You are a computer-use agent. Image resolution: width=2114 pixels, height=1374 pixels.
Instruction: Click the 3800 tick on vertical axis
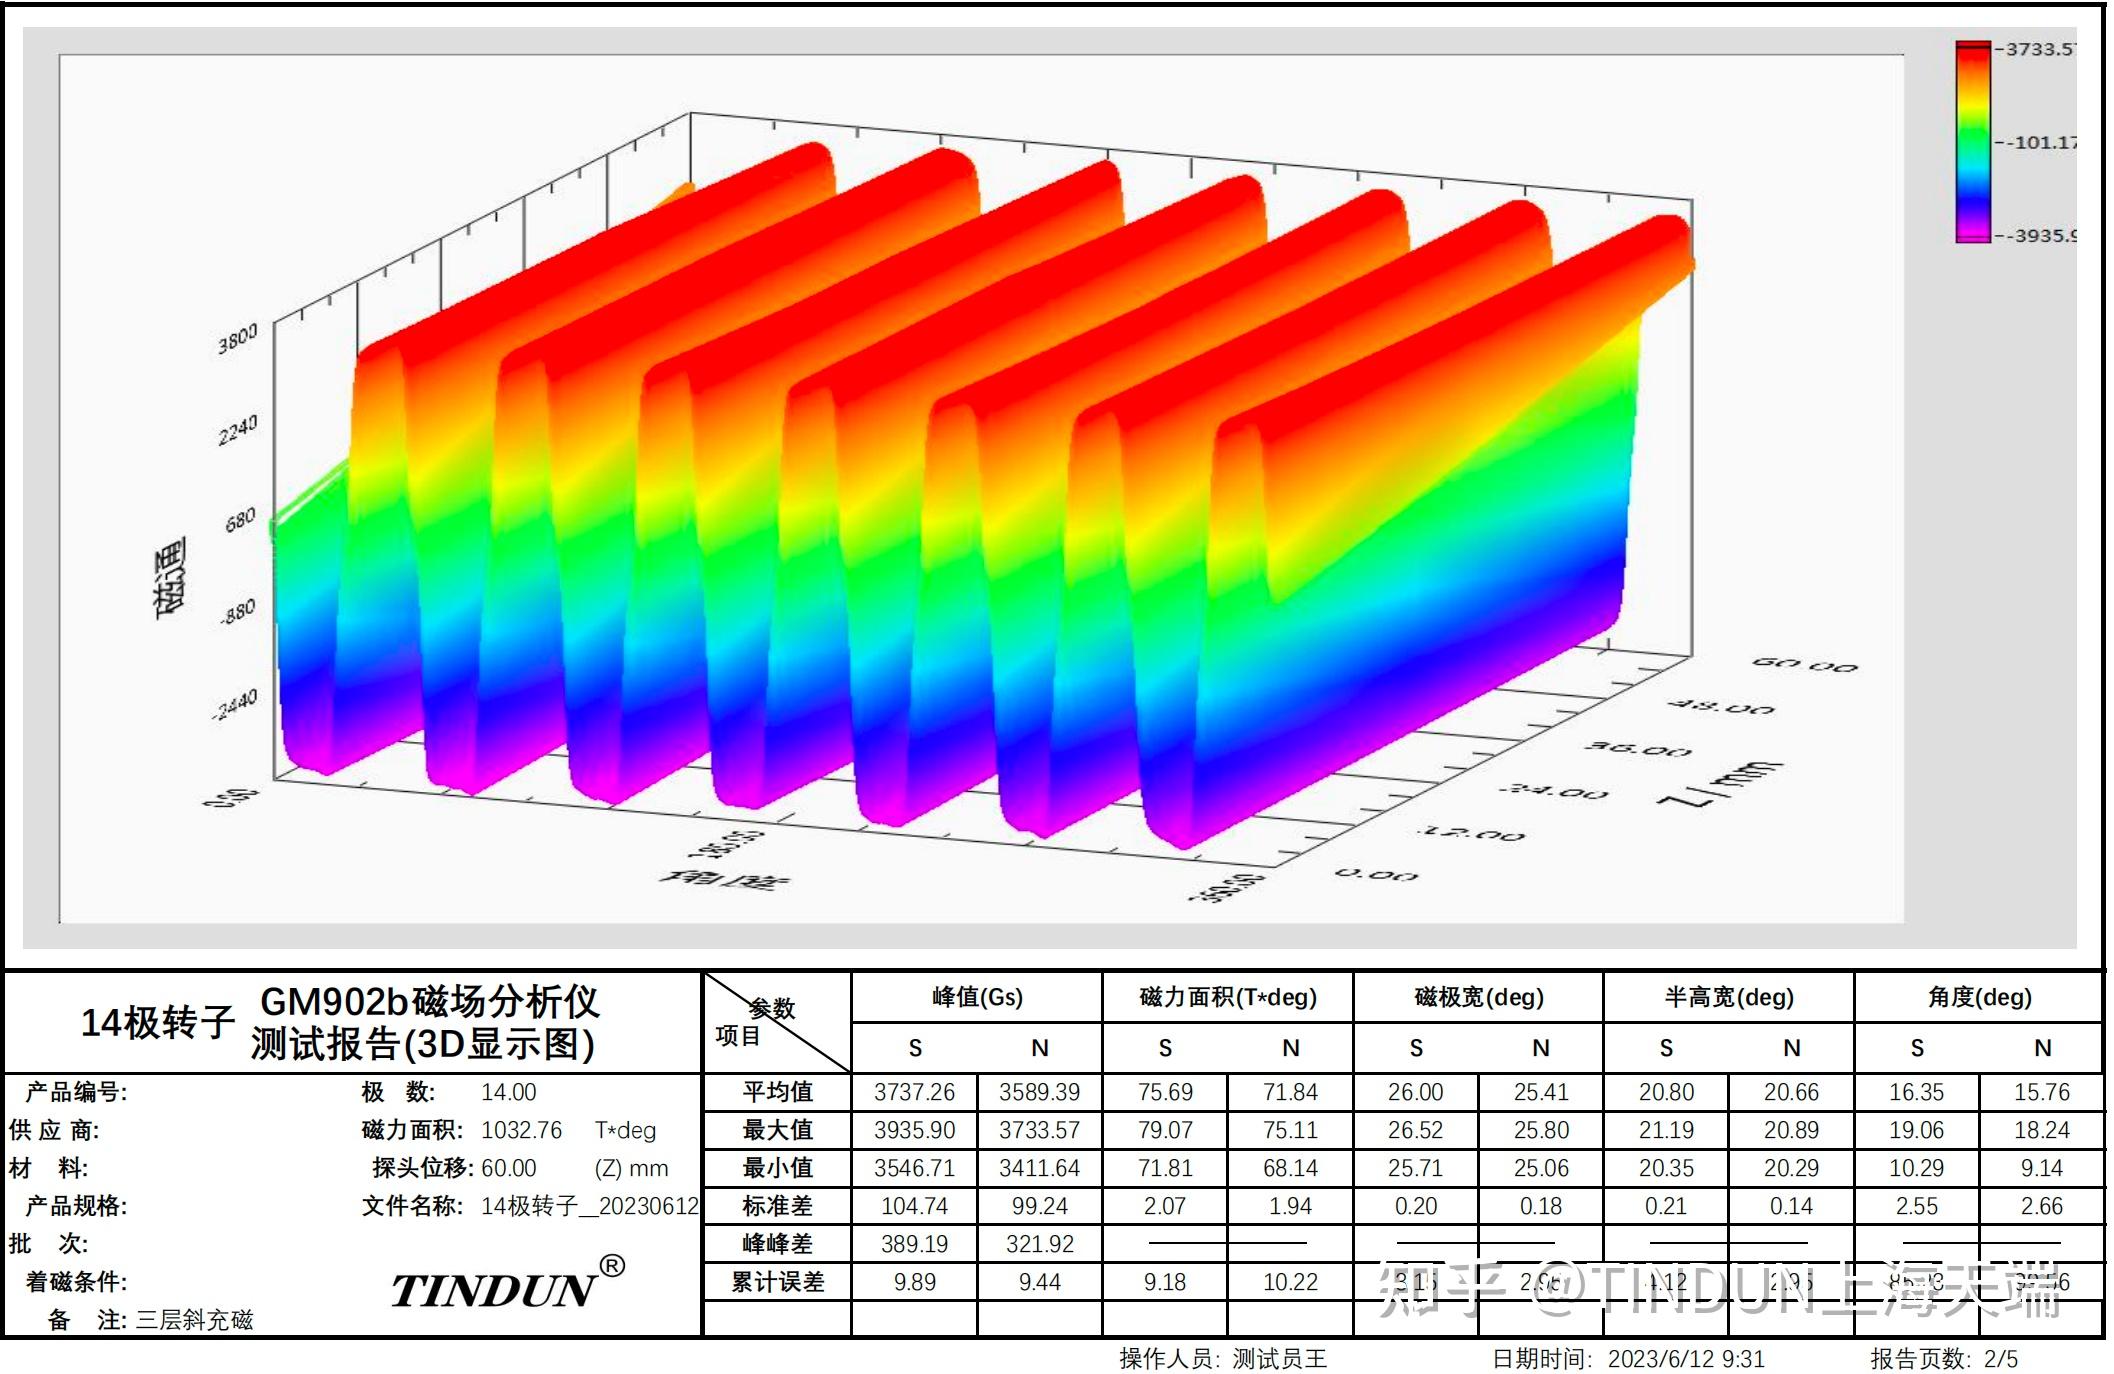click(238, 339)
